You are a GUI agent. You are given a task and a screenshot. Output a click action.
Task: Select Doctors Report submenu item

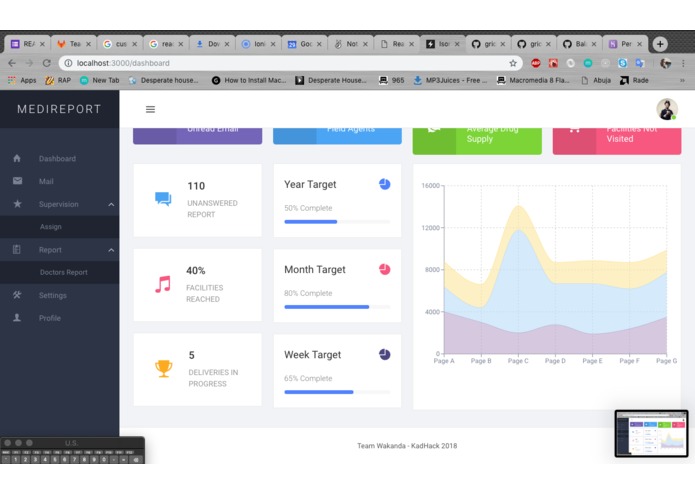59,272
